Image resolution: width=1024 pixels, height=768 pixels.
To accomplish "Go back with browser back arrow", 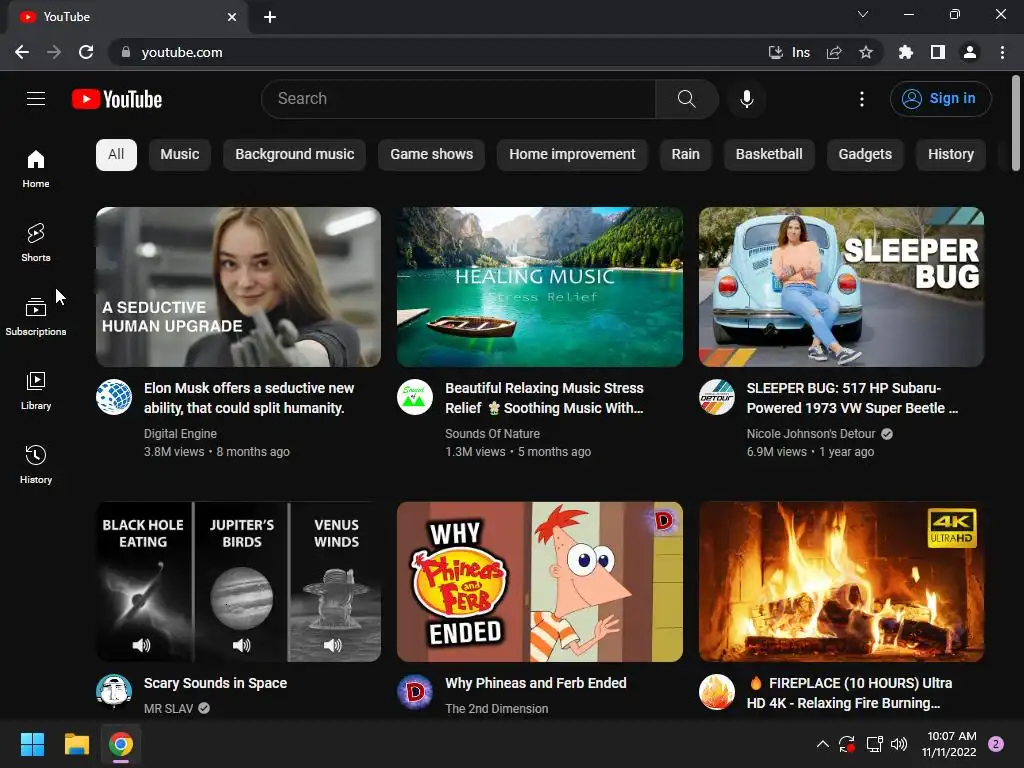I will point(22,52).
